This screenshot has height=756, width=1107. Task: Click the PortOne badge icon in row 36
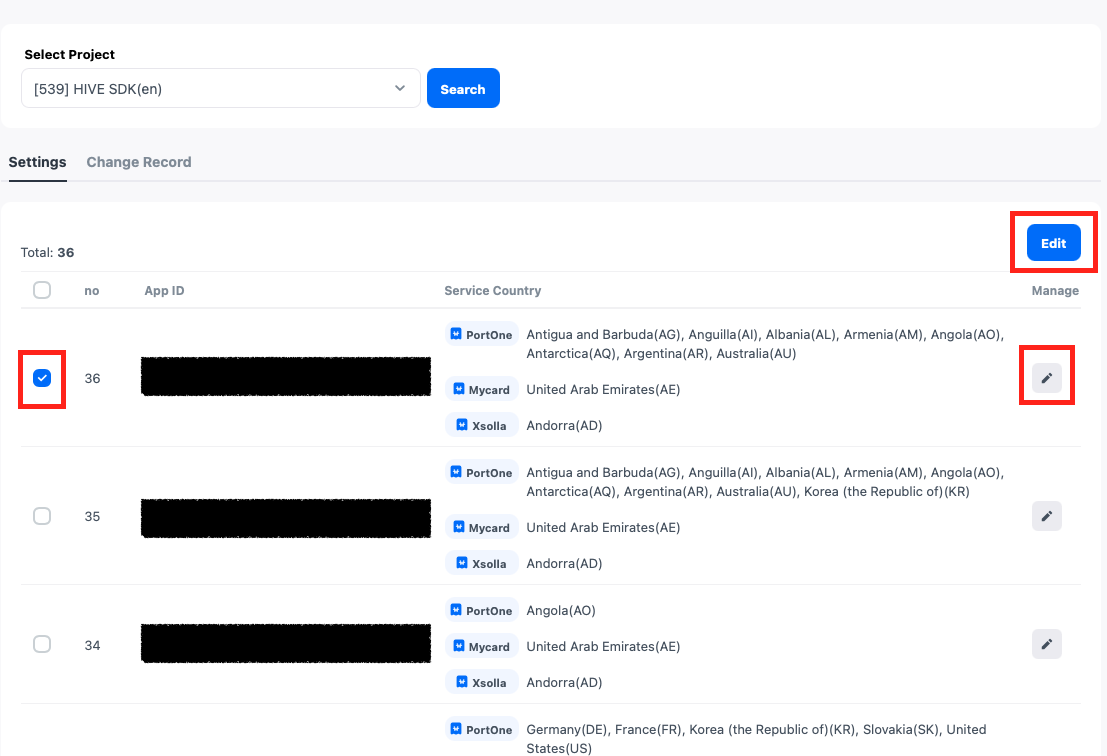[x=456, y=335]
